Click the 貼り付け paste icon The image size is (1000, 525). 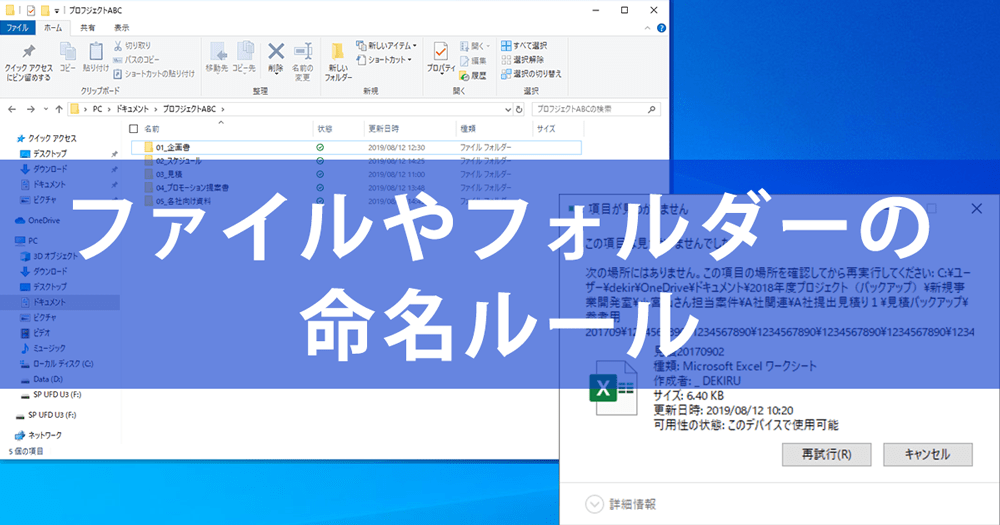pos(96,57)
